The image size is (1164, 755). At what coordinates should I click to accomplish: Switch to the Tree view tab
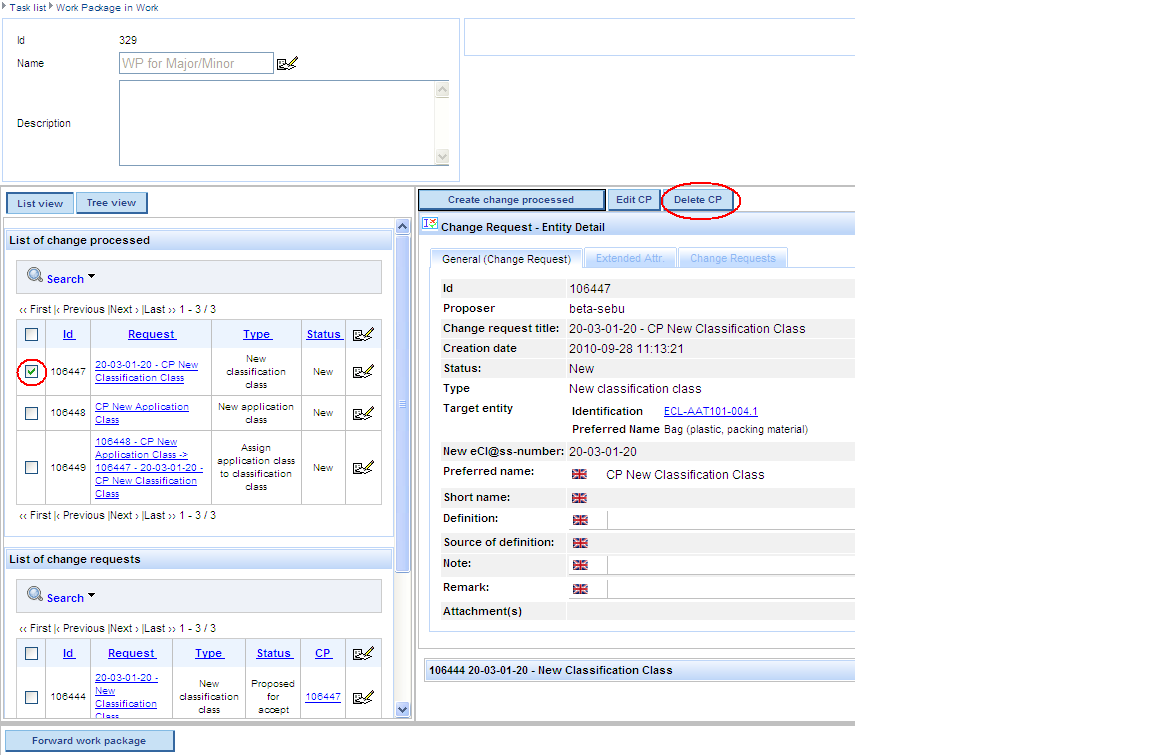click(111, 203)
